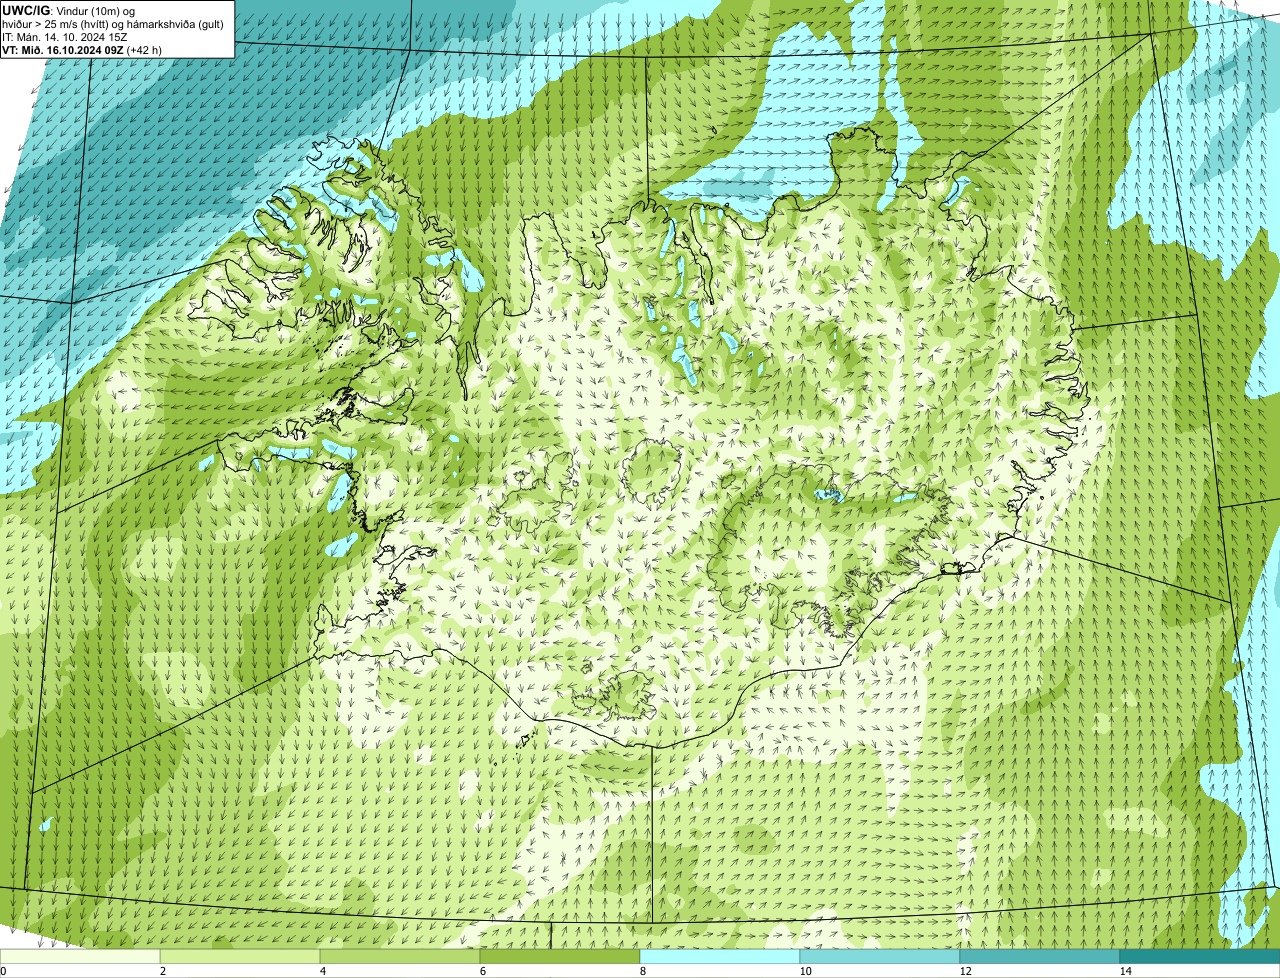Click the legend scale label '2'
1280x978 pixels.
coord(162,971)
